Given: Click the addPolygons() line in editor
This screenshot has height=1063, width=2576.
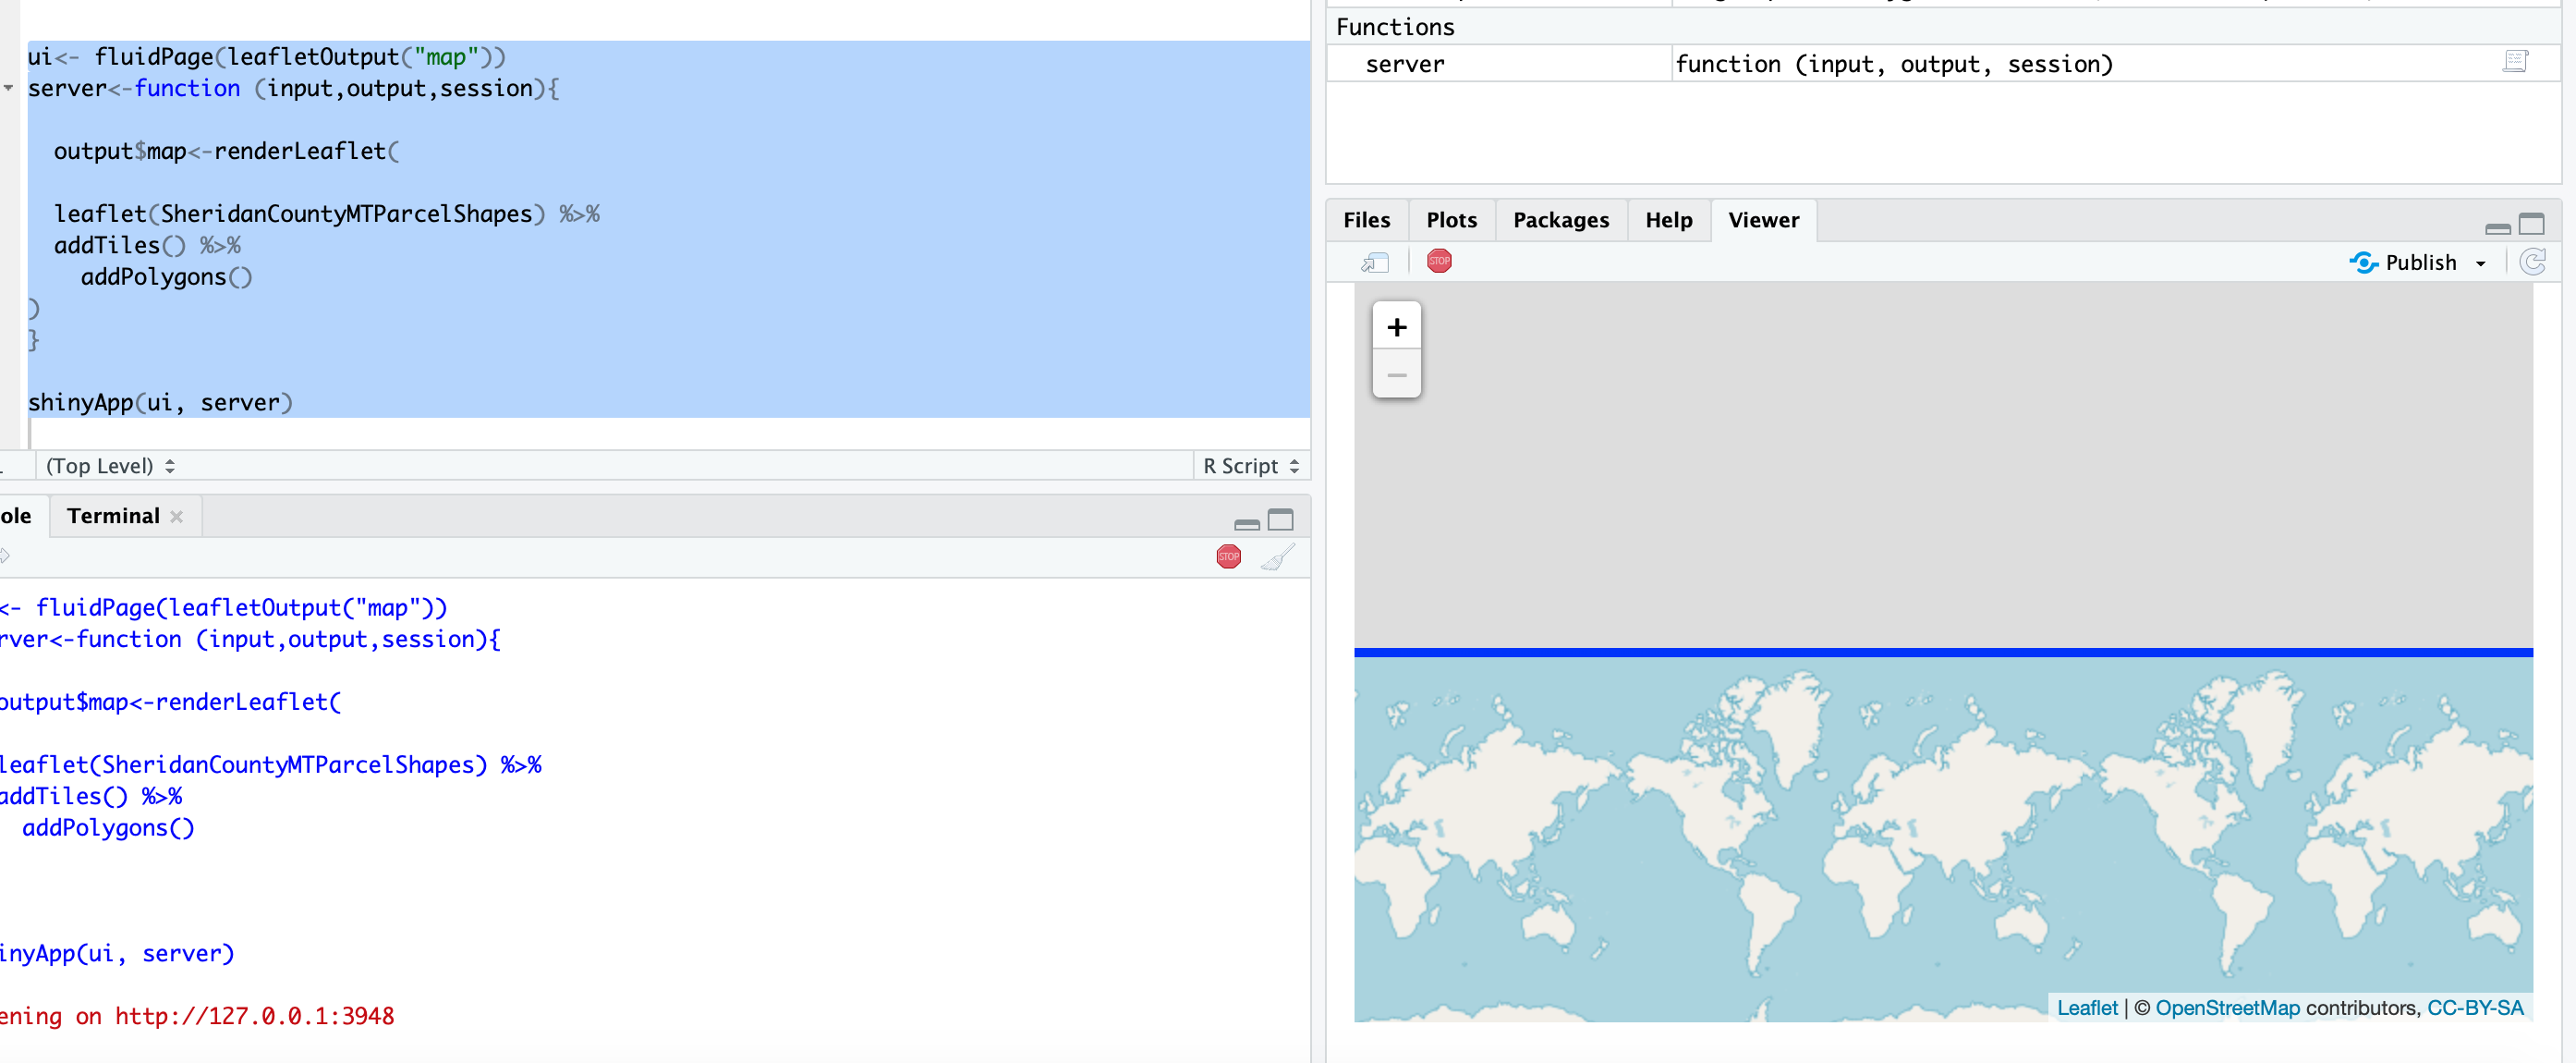Looking at the screenshot, I should [166, 277].
